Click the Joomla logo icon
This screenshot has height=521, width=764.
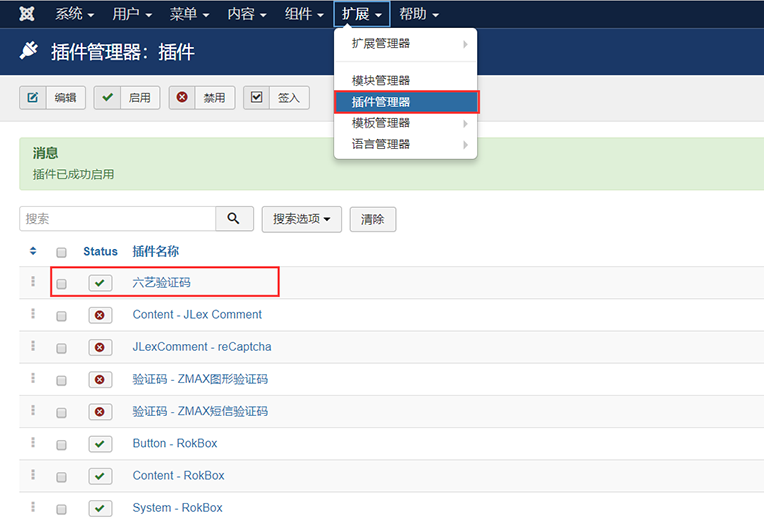[x=27, y=14]
